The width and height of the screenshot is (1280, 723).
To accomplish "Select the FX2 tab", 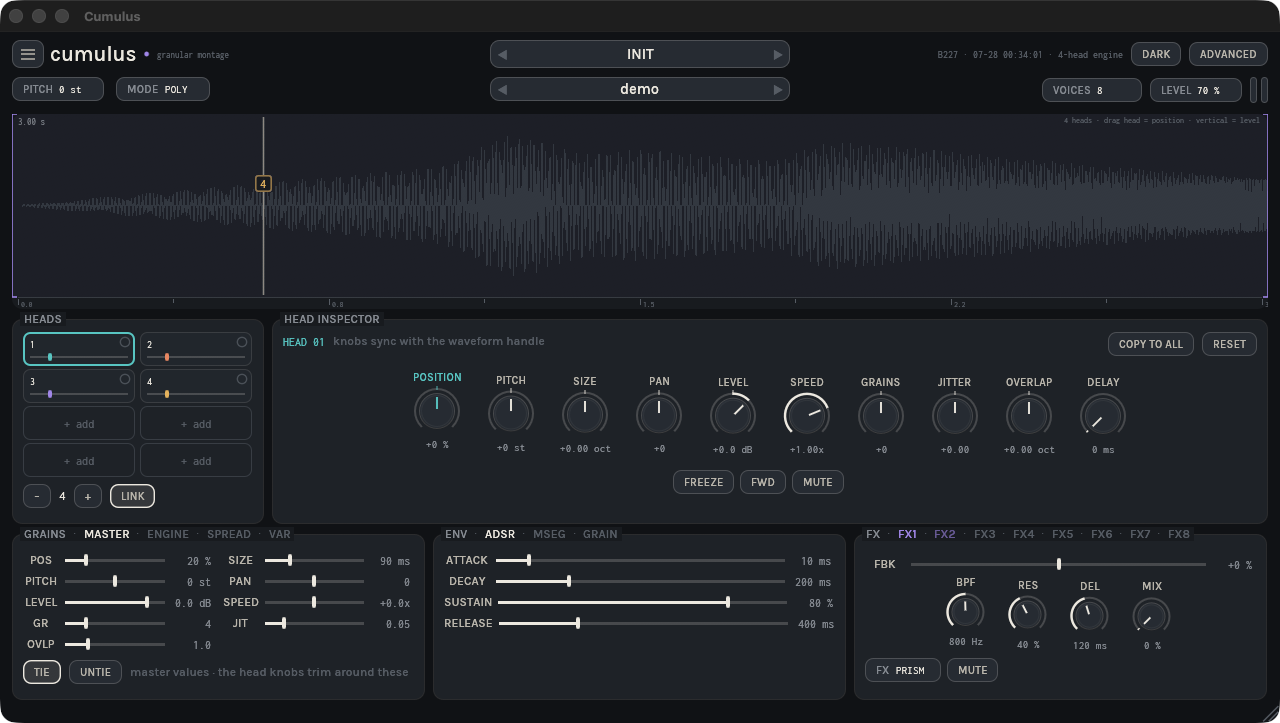I will [945, 534].
